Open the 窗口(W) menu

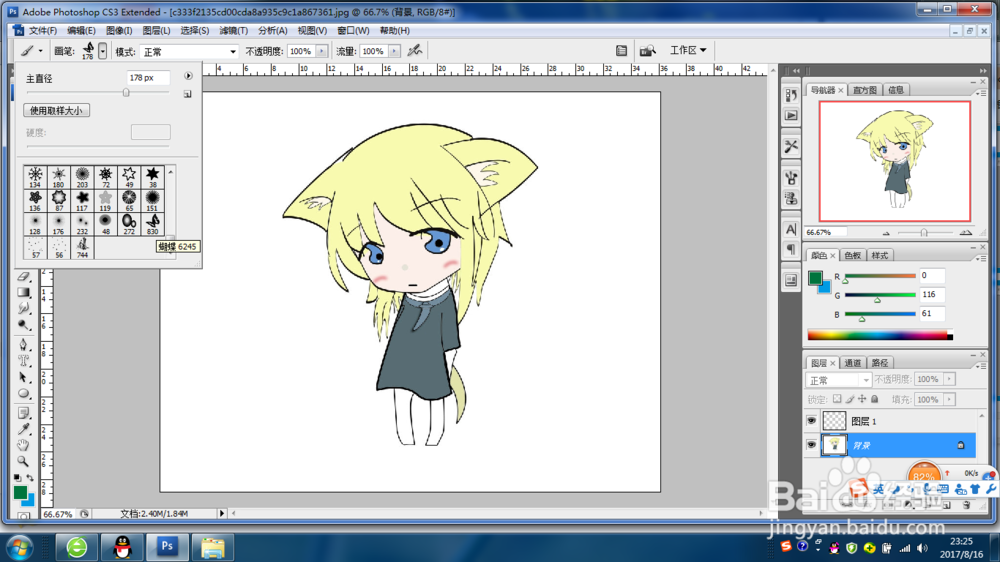click(353, 31)
